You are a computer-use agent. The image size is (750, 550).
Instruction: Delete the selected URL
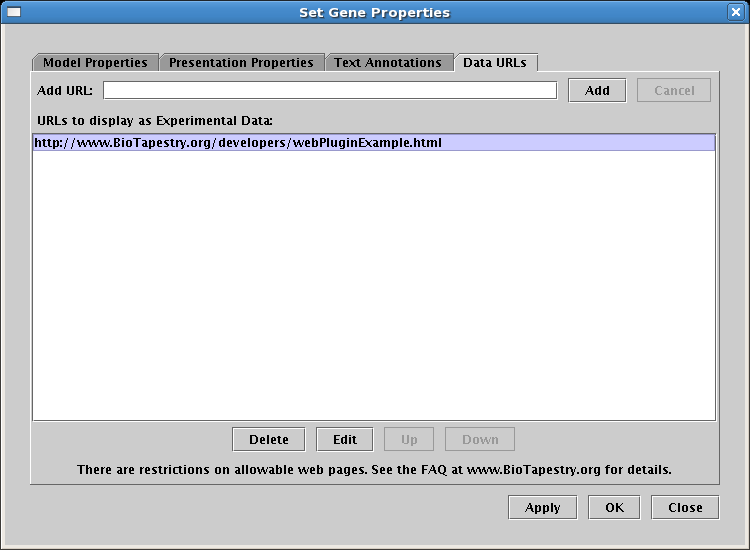(x=269, y=439)
